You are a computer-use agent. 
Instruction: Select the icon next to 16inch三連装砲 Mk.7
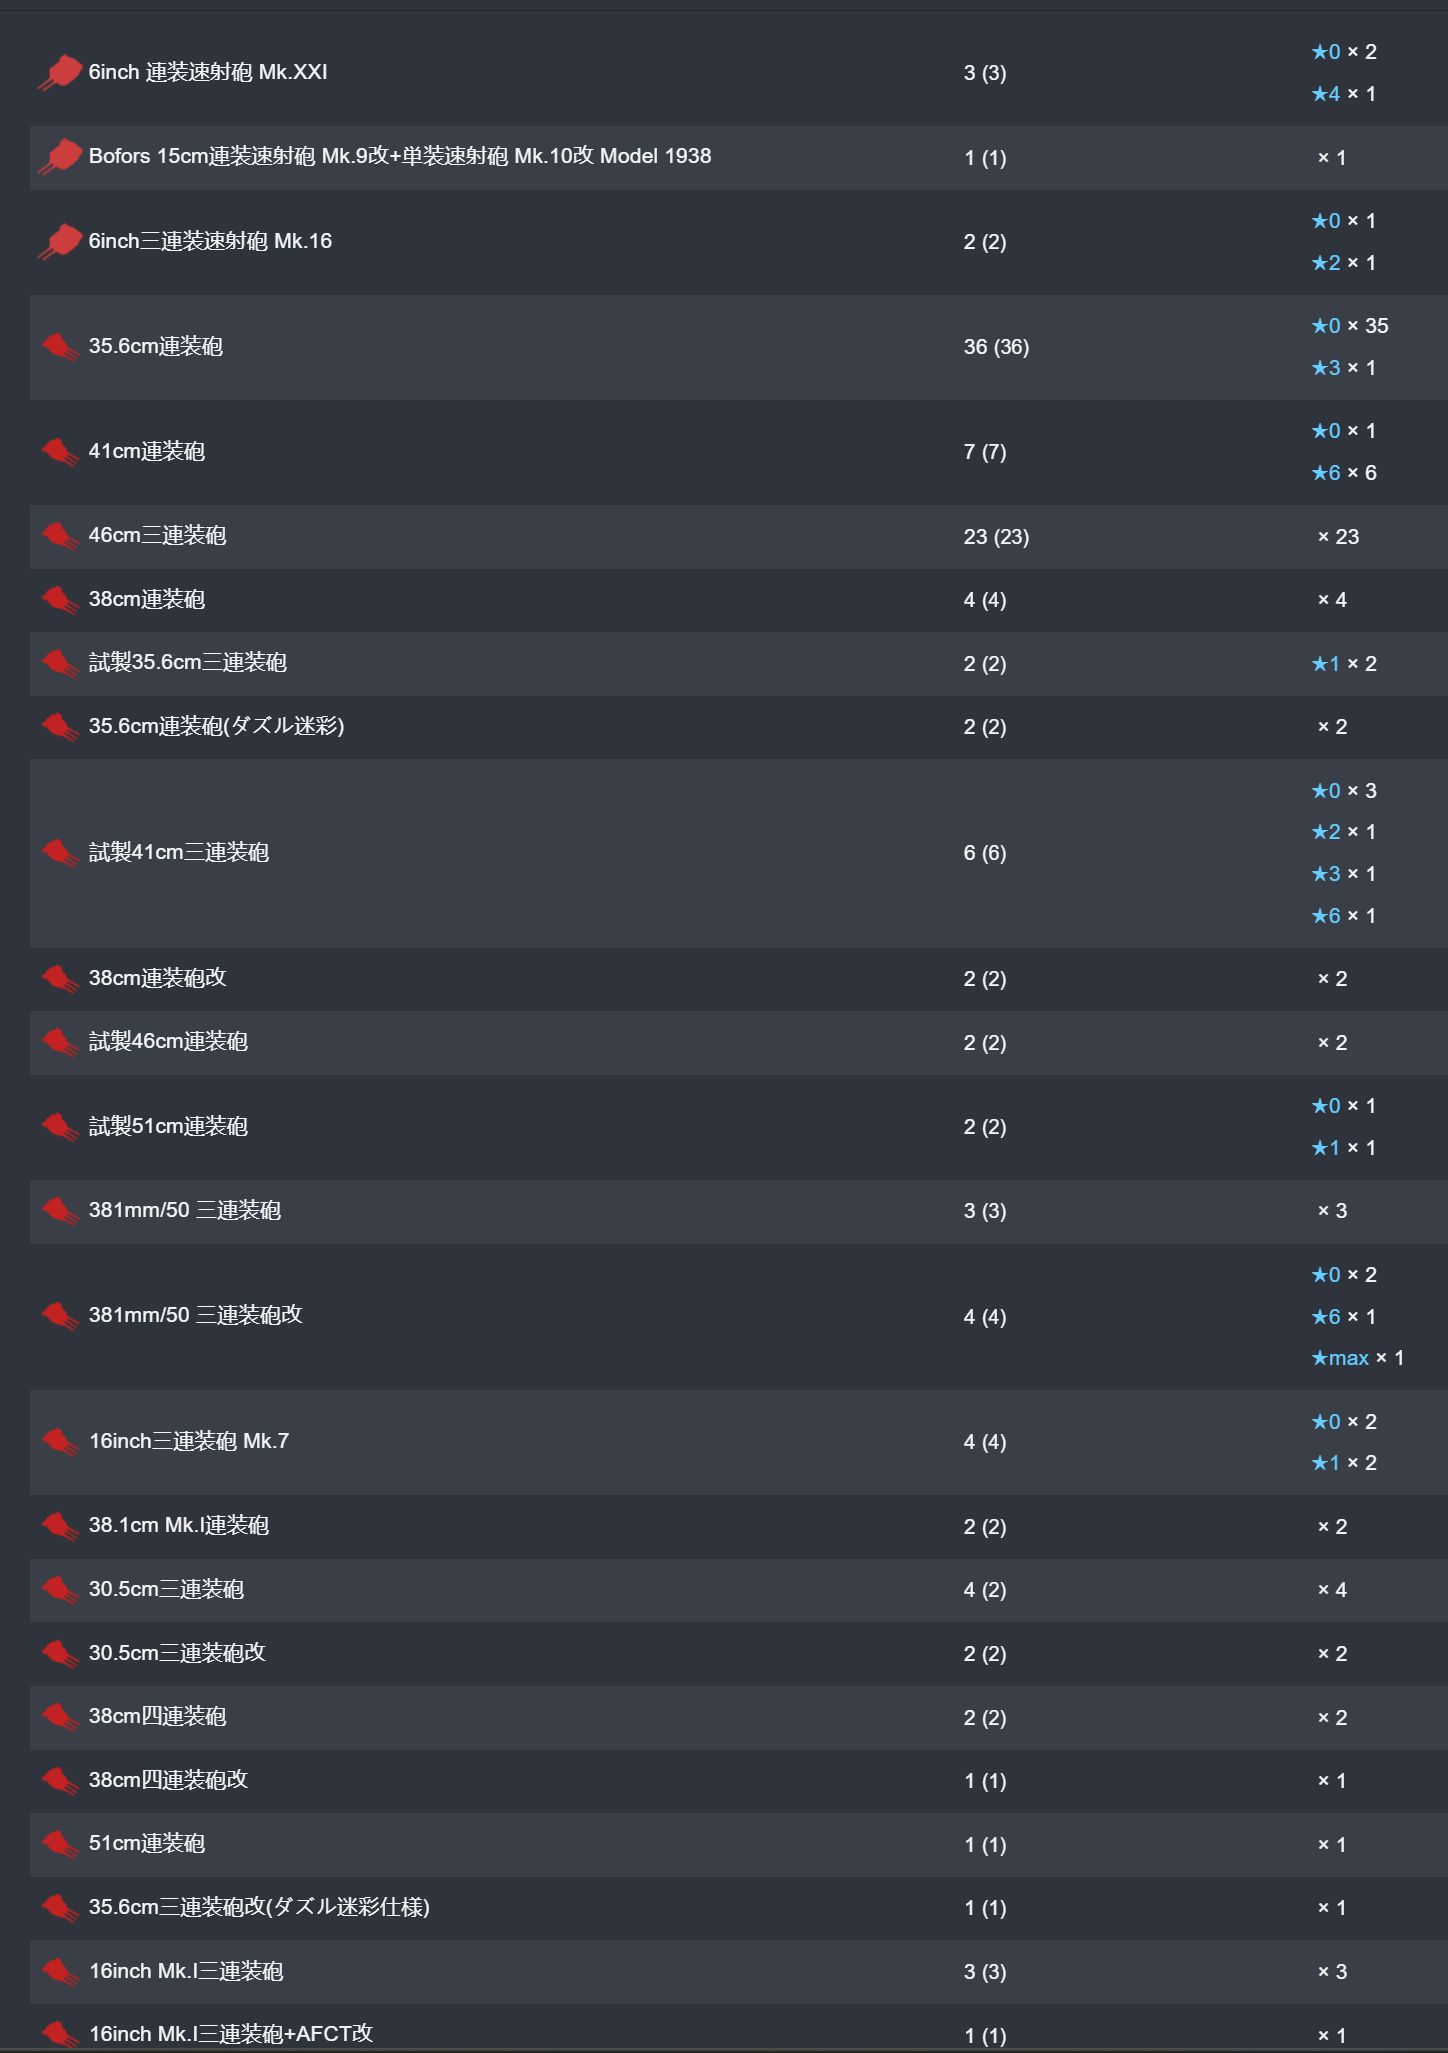60,1442
